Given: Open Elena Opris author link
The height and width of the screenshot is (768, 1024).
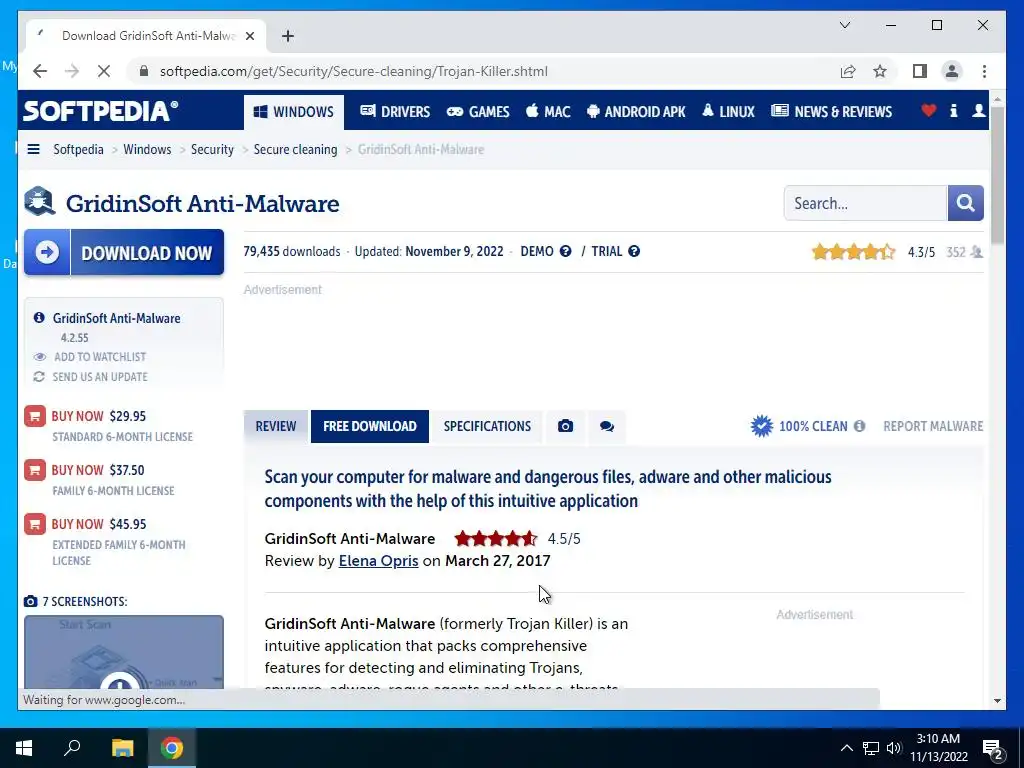Looking at the screenshot, I should [x=378, y=561].
